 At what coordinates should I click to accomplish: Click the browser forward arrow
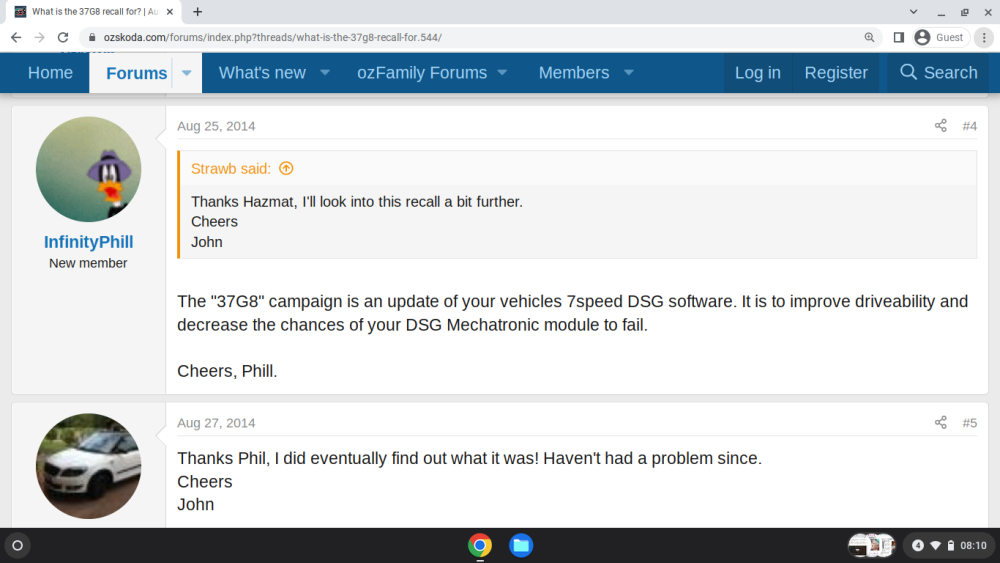(x=40, y=38)
